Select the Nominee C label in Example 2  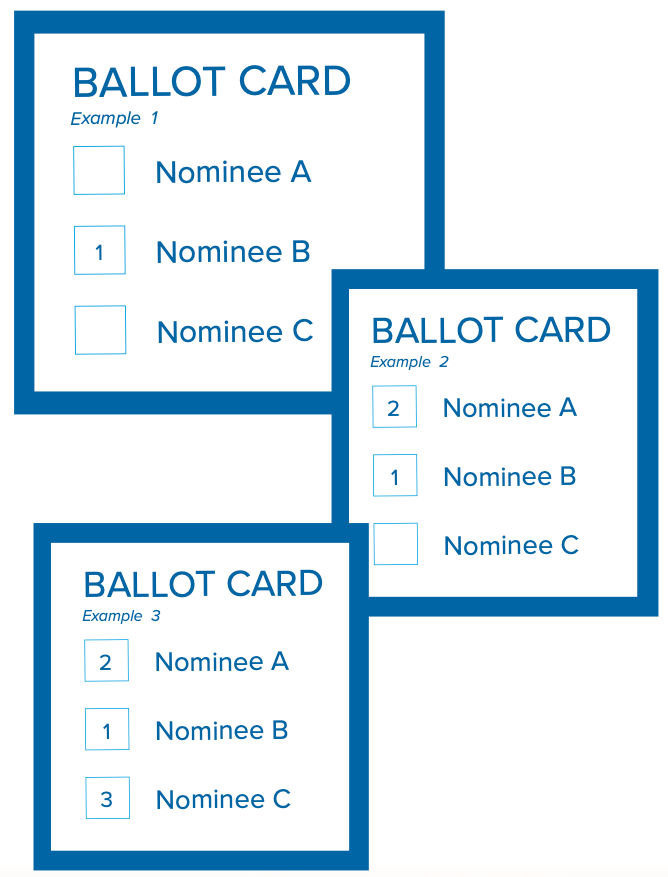coord(511,545)
